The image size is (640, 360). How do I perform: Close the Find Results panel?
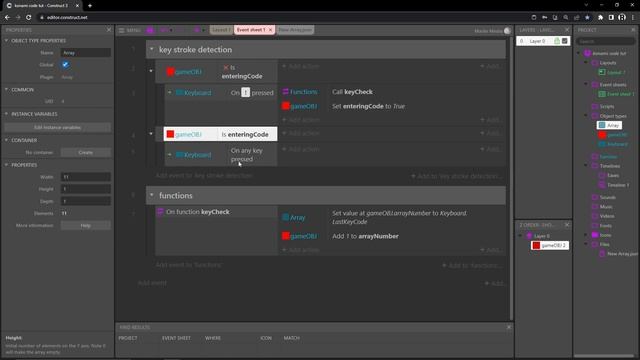click(509, 327)
